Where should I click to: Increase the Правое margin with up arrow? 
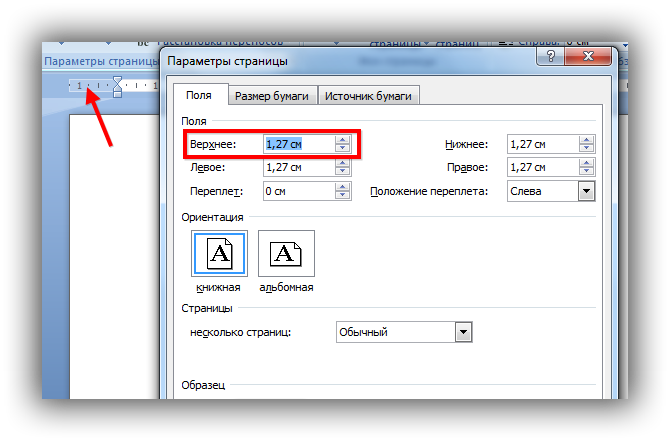point(587,163)
